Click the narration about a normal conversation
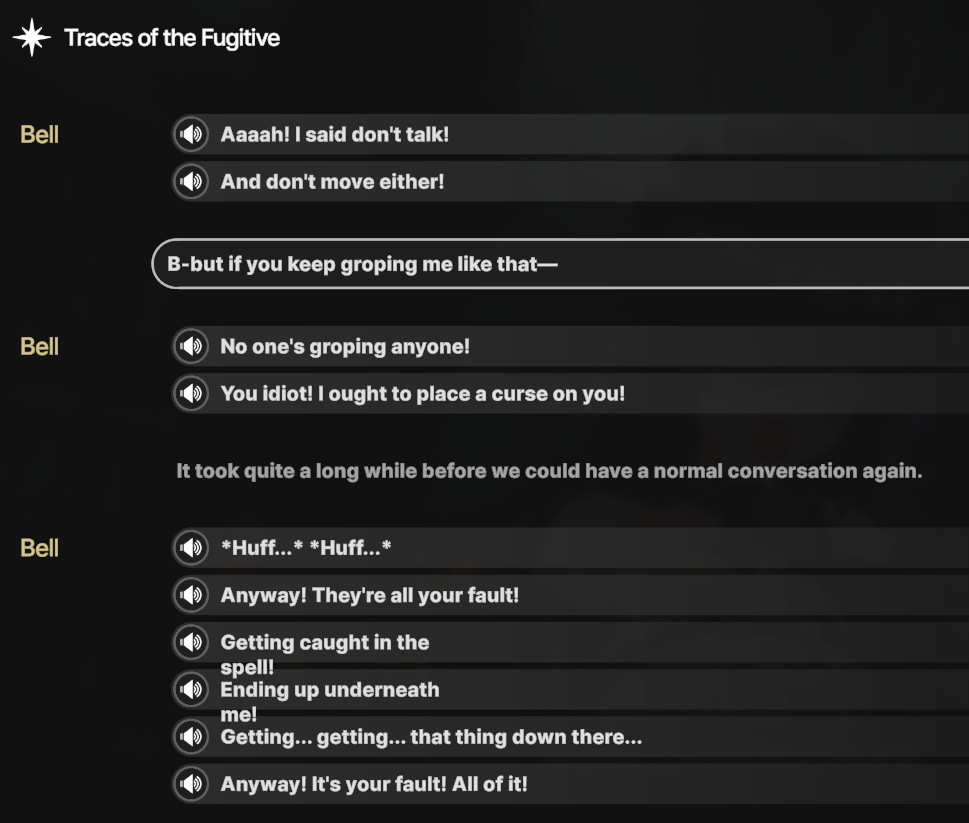This screenshot has height=823, width=969. click(549, 470)
